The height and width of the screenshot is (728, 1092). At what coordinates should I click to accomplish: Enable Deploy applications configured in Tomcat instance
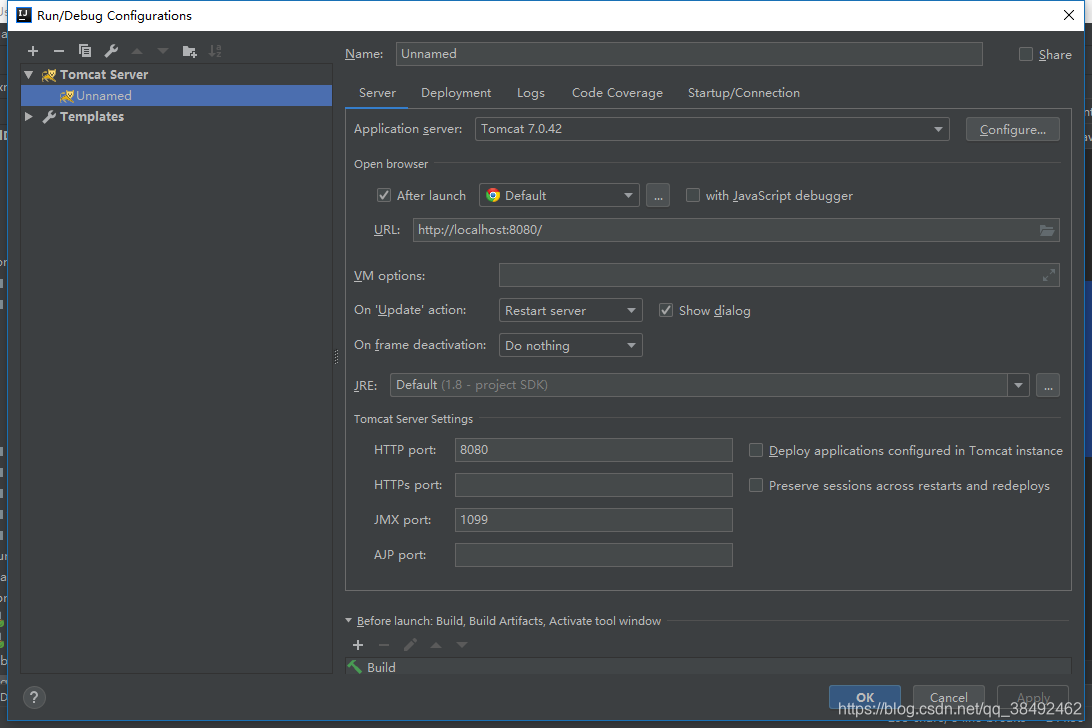pyautogui.click(x=756, y=451)
